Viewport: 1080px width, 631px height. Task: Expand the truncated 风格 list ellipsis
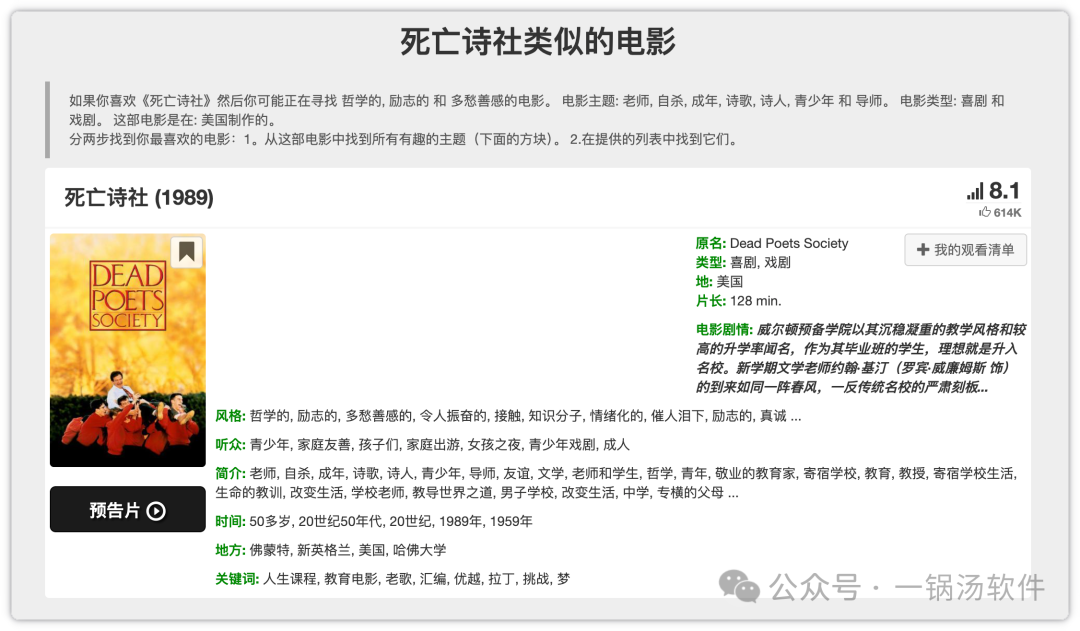795,416
